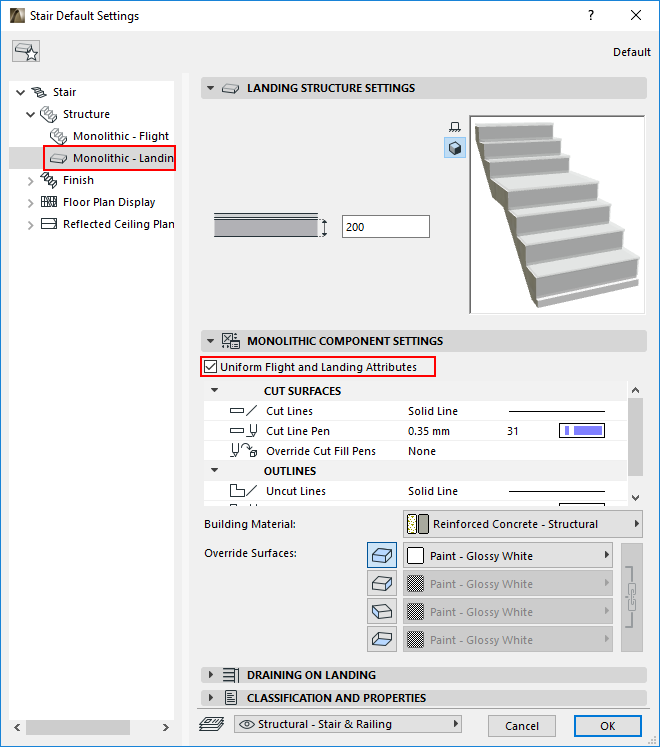660x747 pixels.
Task: Open the Structural - Stair & Railing layer dropdown
Action: pos(348,724)
